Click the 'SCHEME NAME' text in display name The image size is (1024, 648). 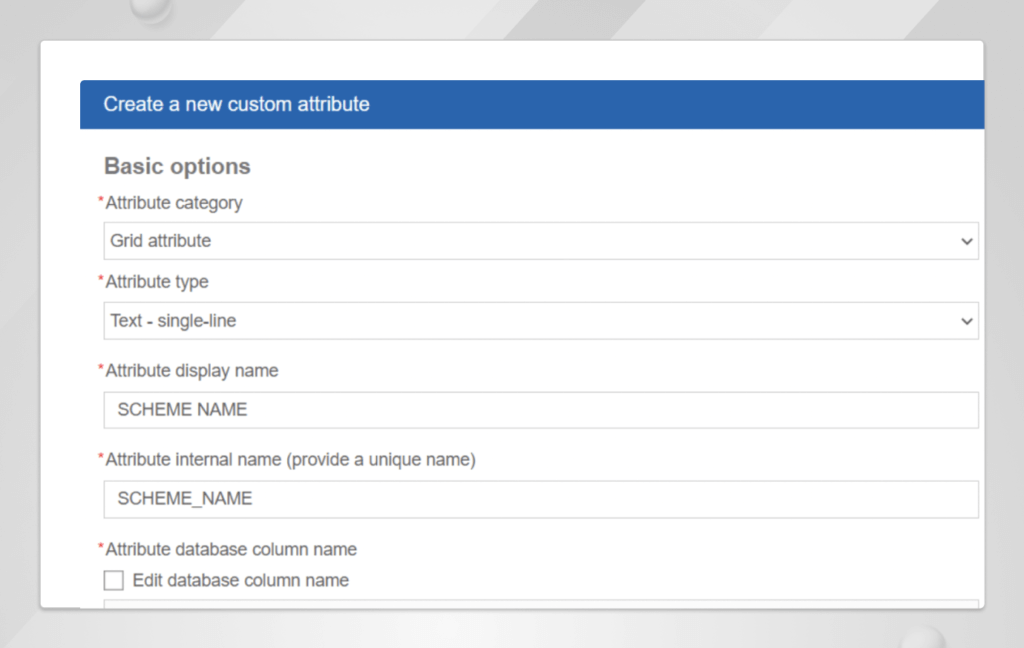[x=182, y=410]
